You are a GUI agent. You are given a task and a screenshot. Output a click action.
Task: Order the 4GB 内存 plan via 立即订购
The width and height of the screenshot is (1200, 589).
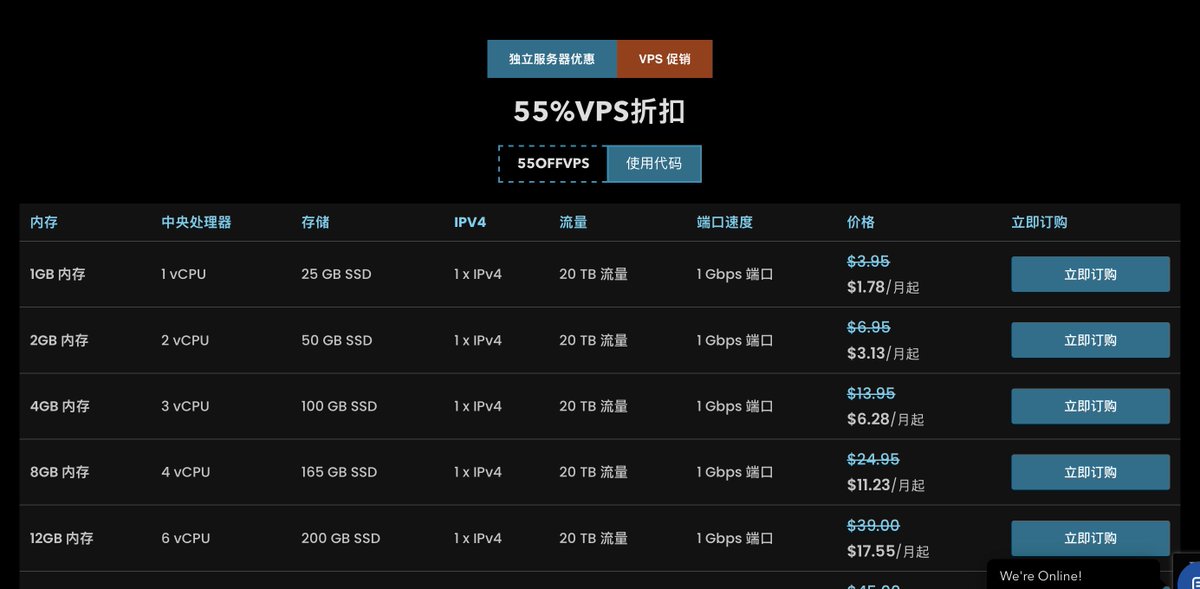tap(1090, 406)
